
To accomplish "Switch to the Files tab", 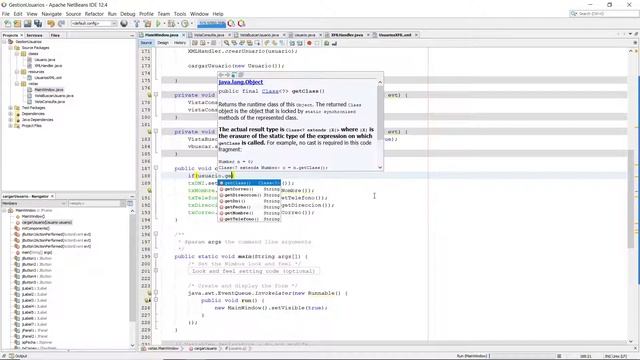I will click(55, 36).
